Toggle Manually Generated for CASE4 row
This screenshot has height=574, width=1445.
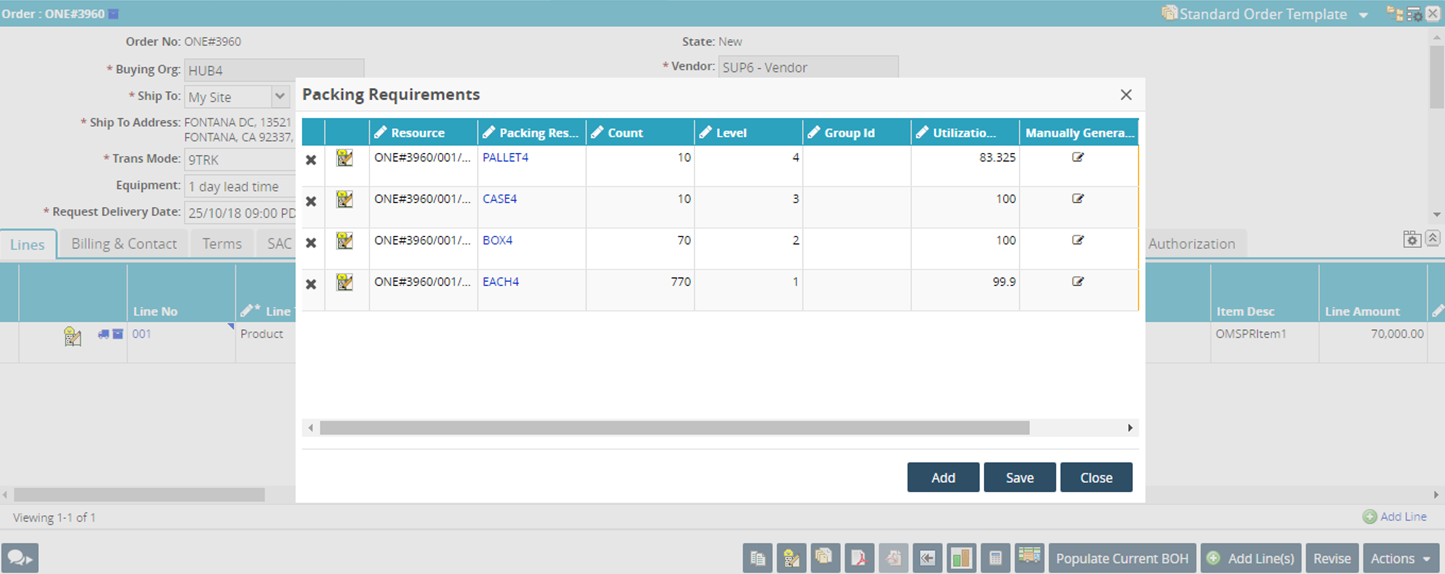click(x=1078, y=199)
